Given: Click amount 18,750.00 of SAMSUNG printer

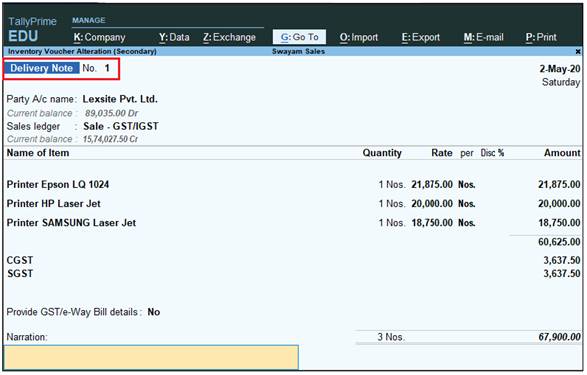Looking at the screenshot, I should (559, 223).
